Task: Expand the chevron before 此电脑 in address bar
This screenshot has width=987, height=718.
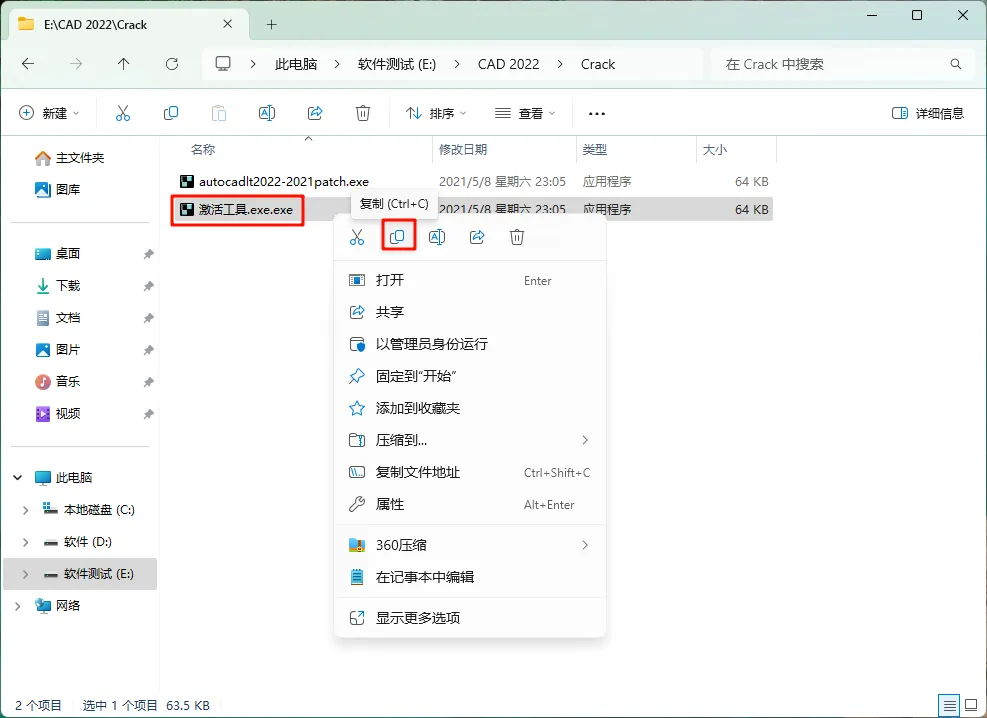Action: (x=253, y=64)
